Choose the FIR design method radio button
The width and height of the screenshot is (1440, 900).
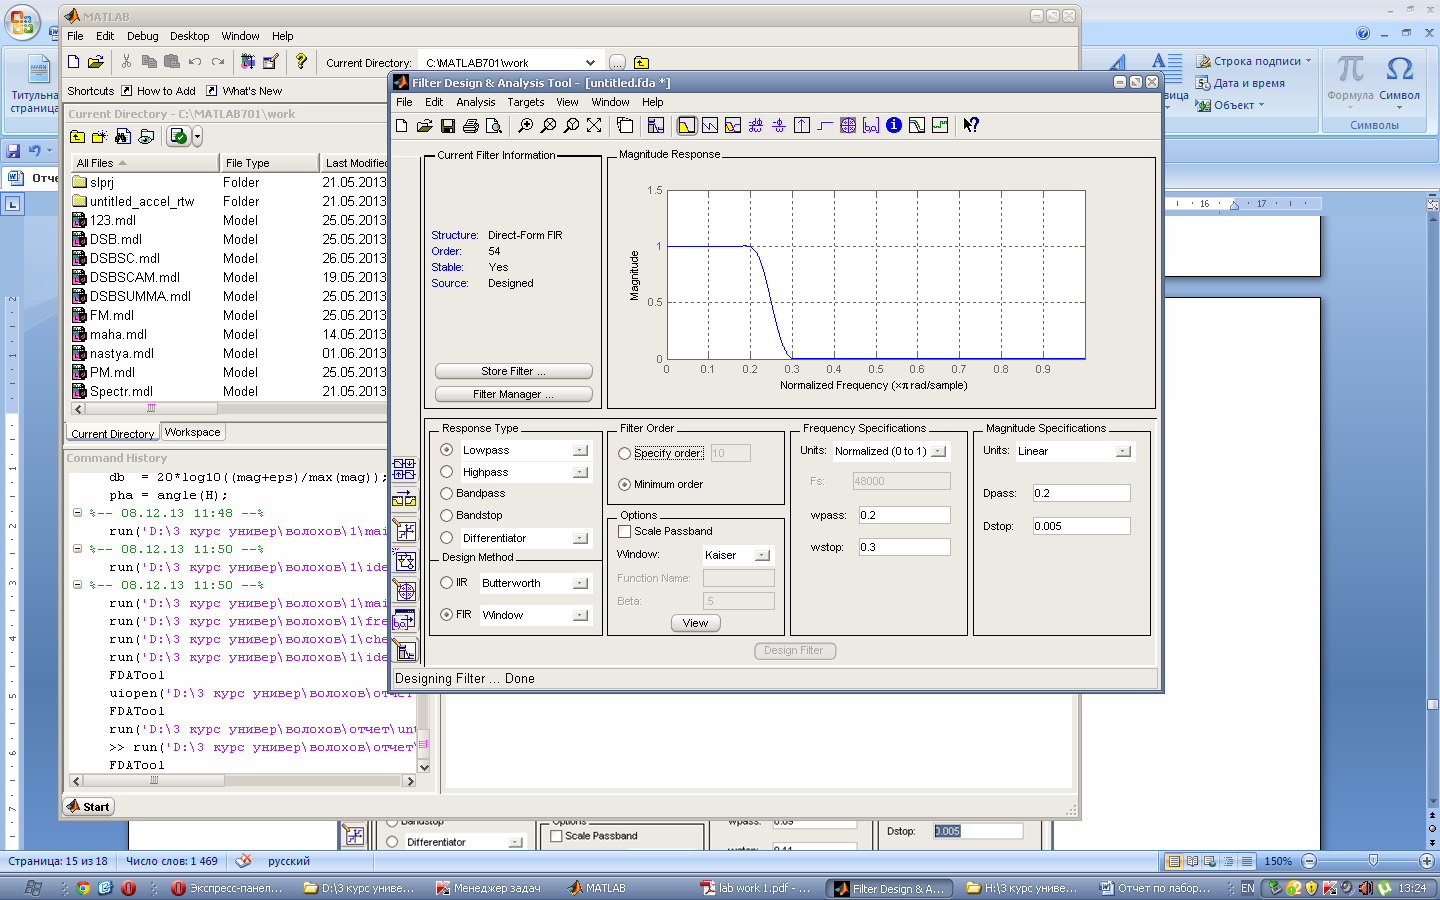447,614
